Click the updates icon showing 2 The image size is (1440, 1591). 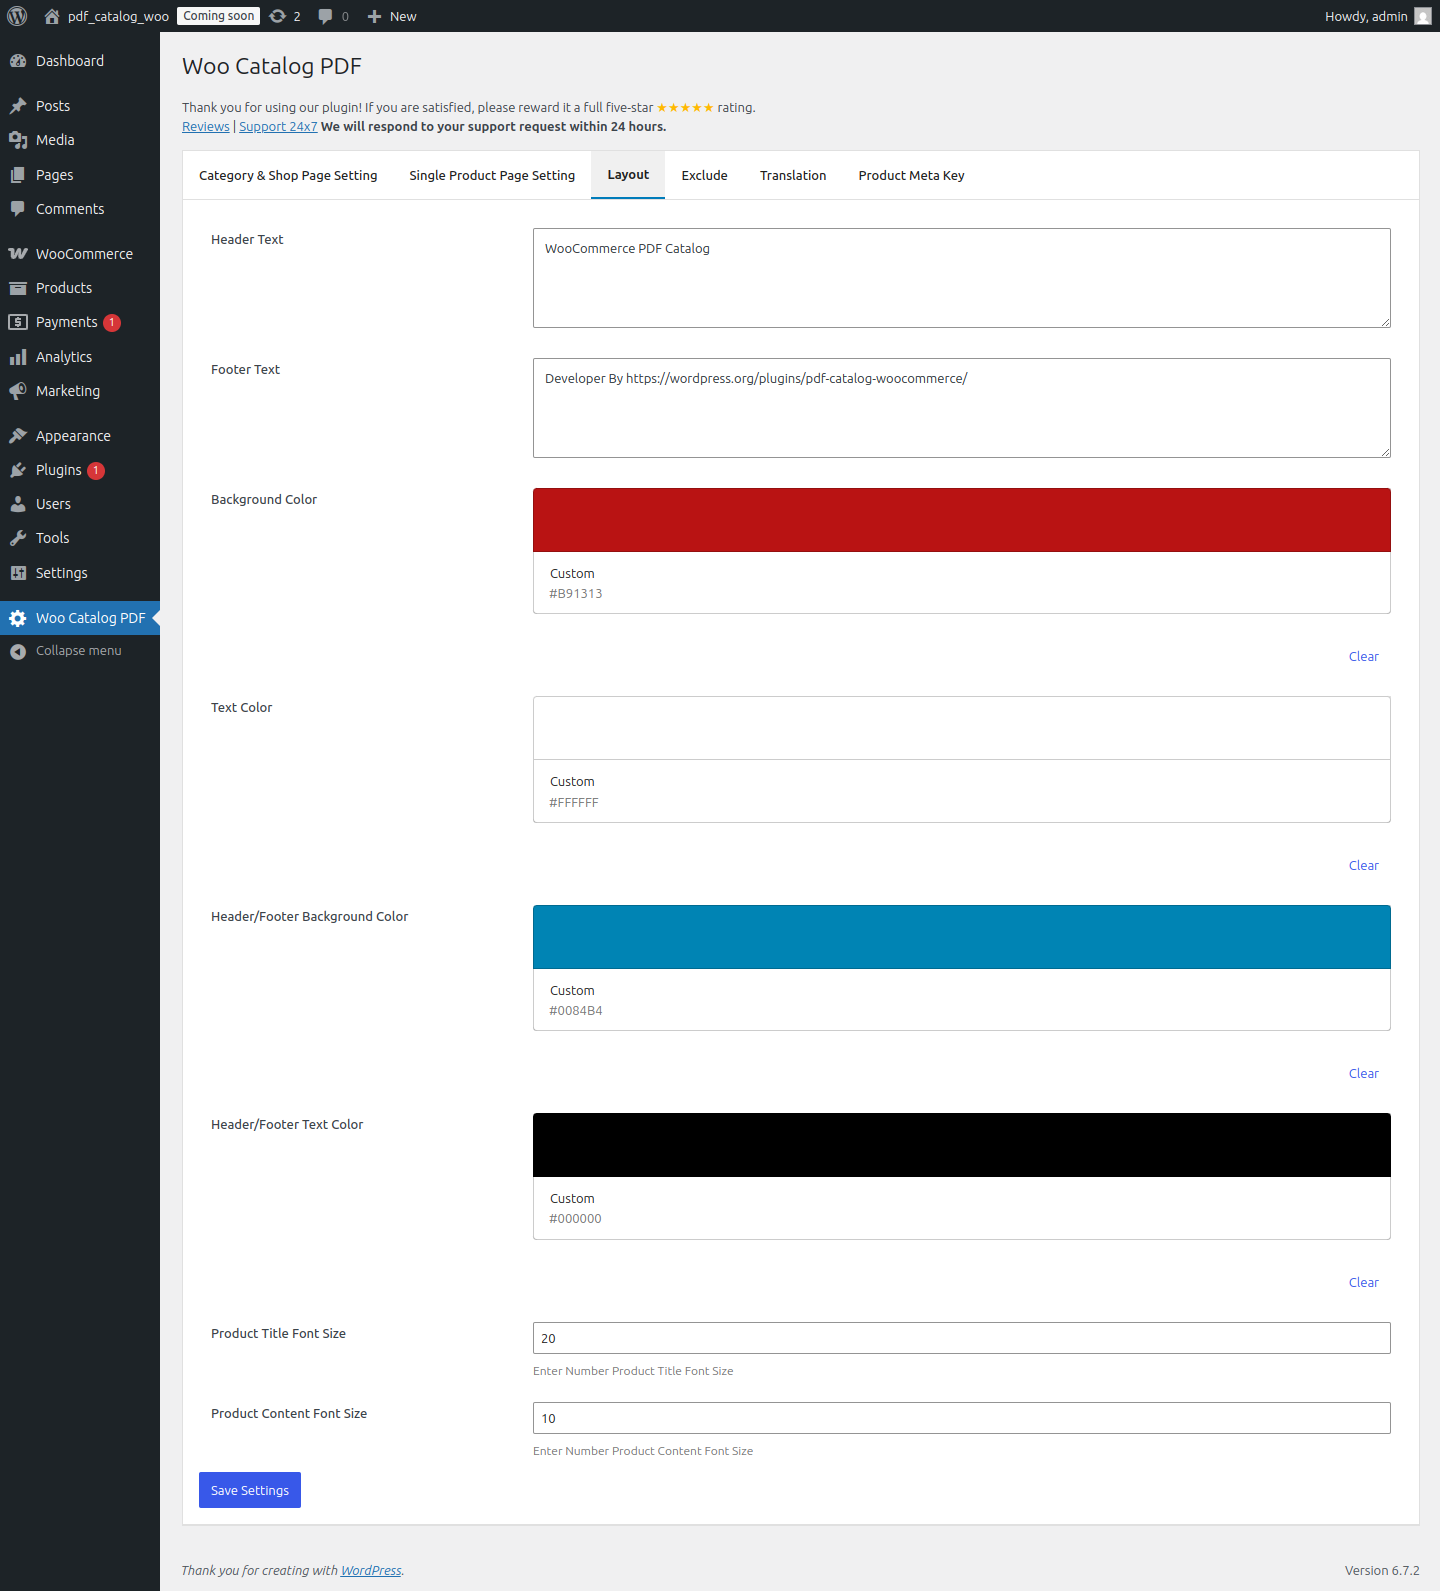[278, 16]
